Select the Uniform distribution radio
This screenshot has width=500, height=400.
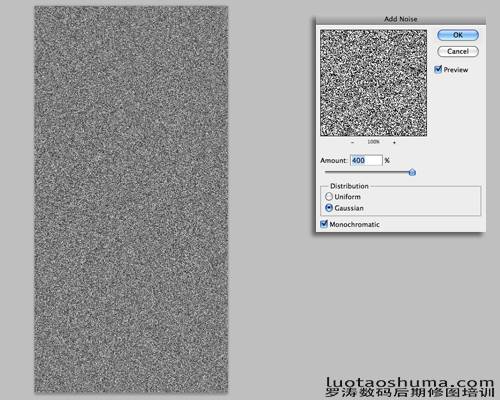[x=329, y=196]
